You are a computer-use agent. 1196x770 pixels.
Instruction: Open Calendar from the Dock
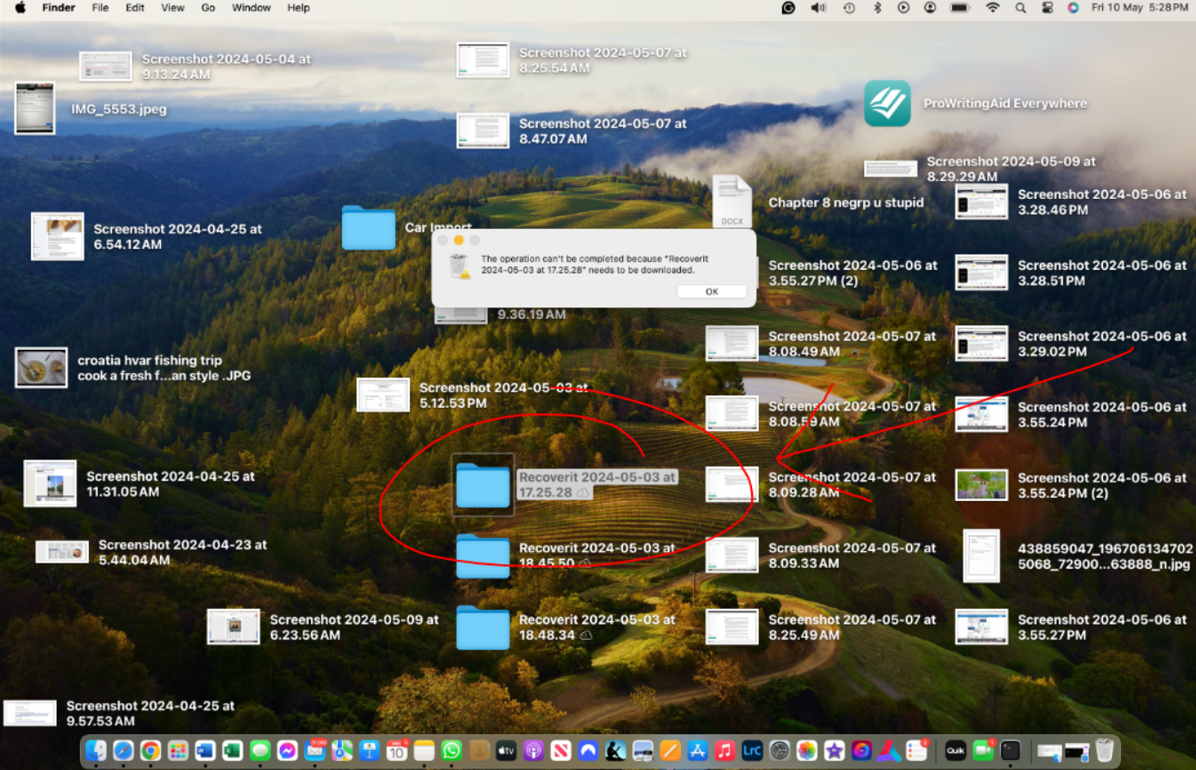point(397,751)
